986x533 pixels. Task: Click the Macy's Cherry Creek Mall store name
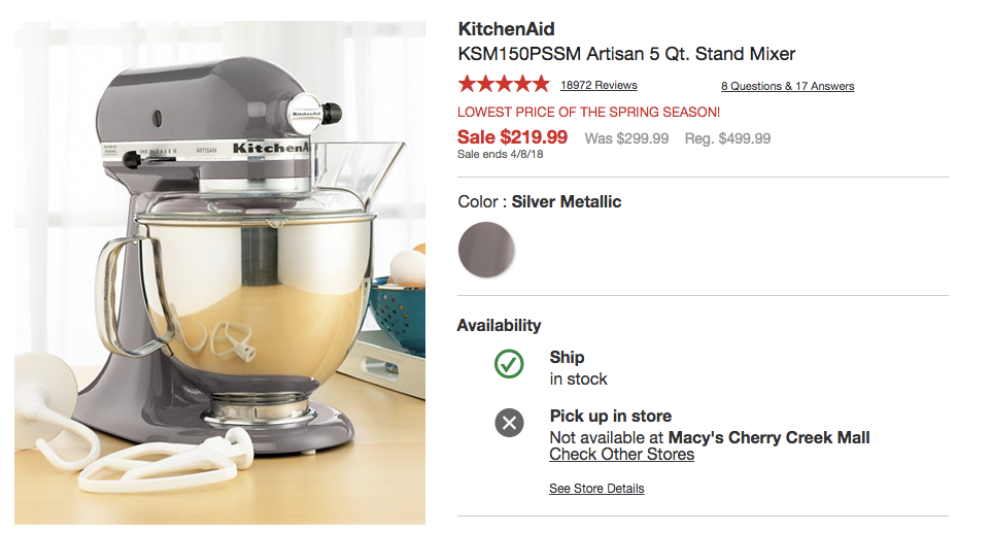pyautogui.click(x=768, y=437)
